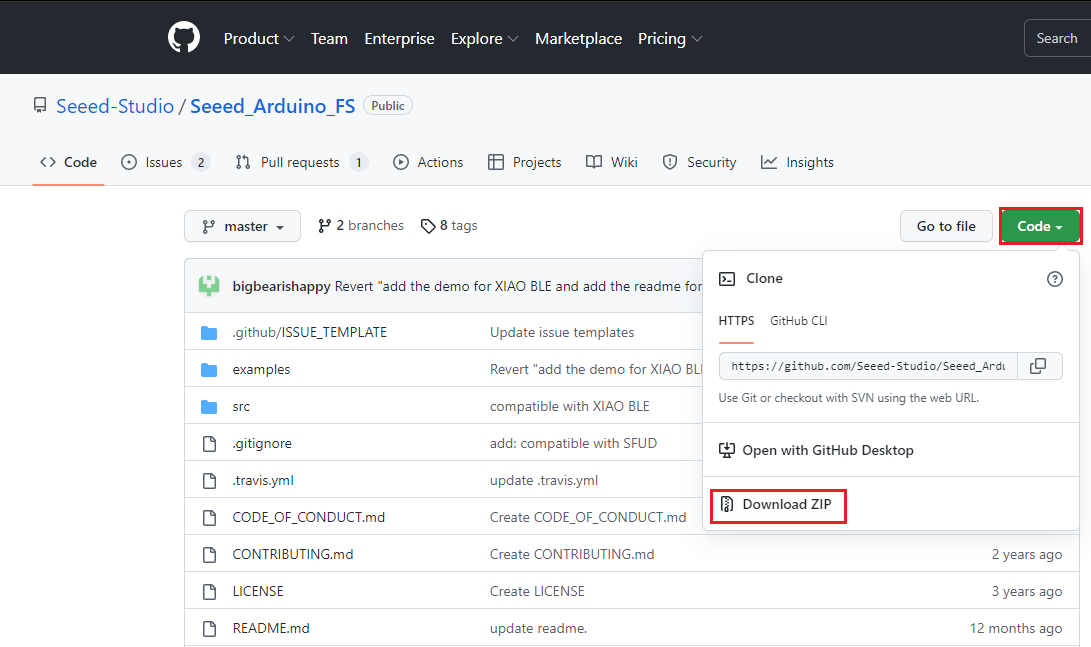The height and width of the screenshot is (647, 1091).
Task: Open the 'update readme.' commit message
Action: [539, 628]
